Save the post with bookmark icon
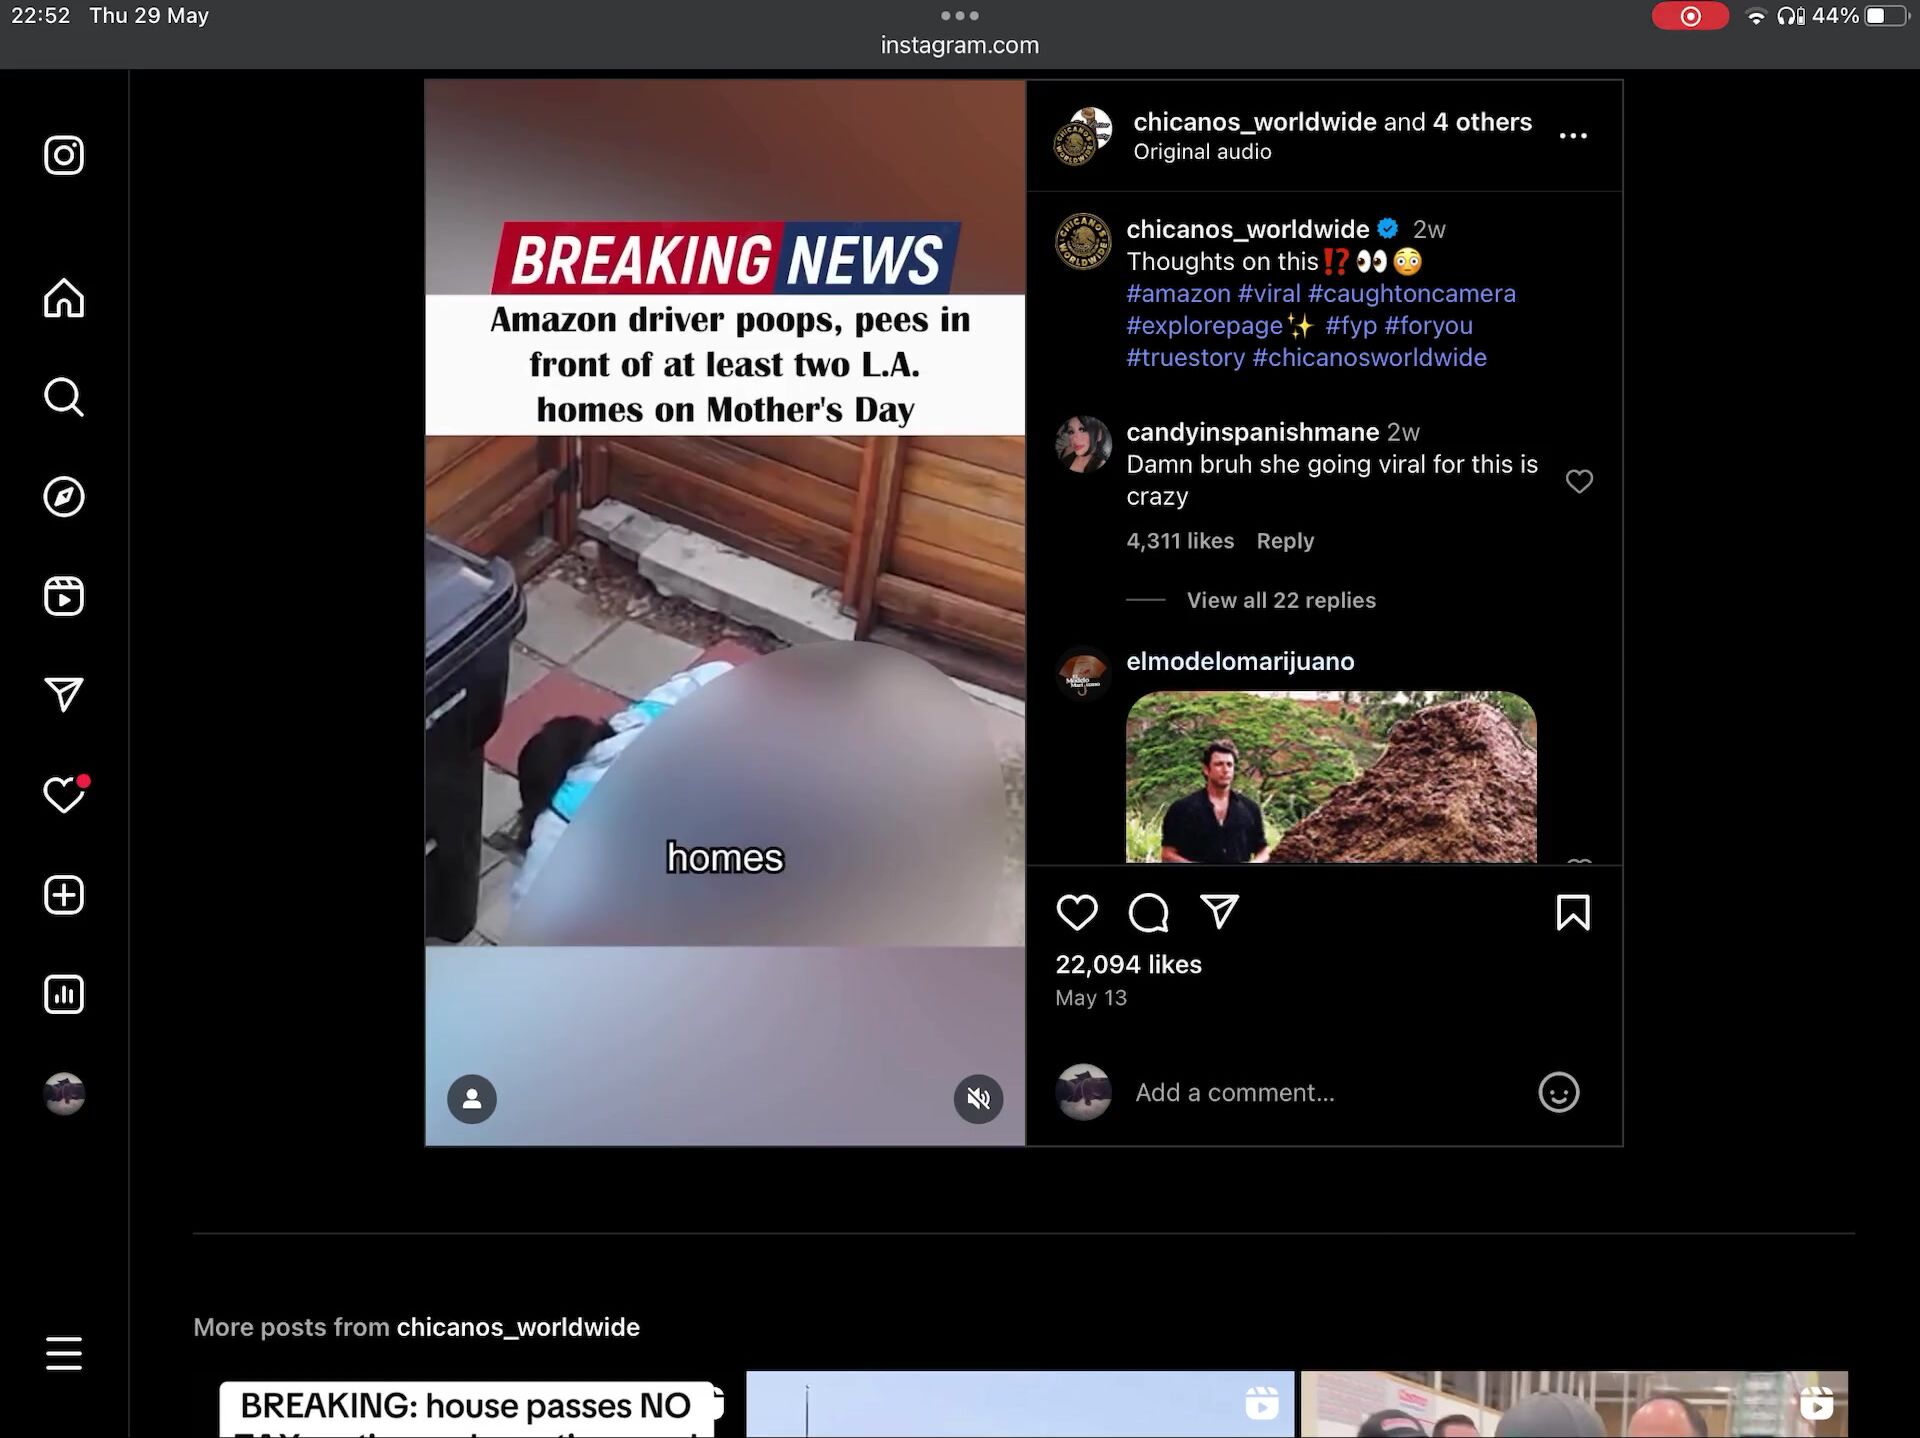This screenshot has height=1438, width=1920. coord(1573,912)
